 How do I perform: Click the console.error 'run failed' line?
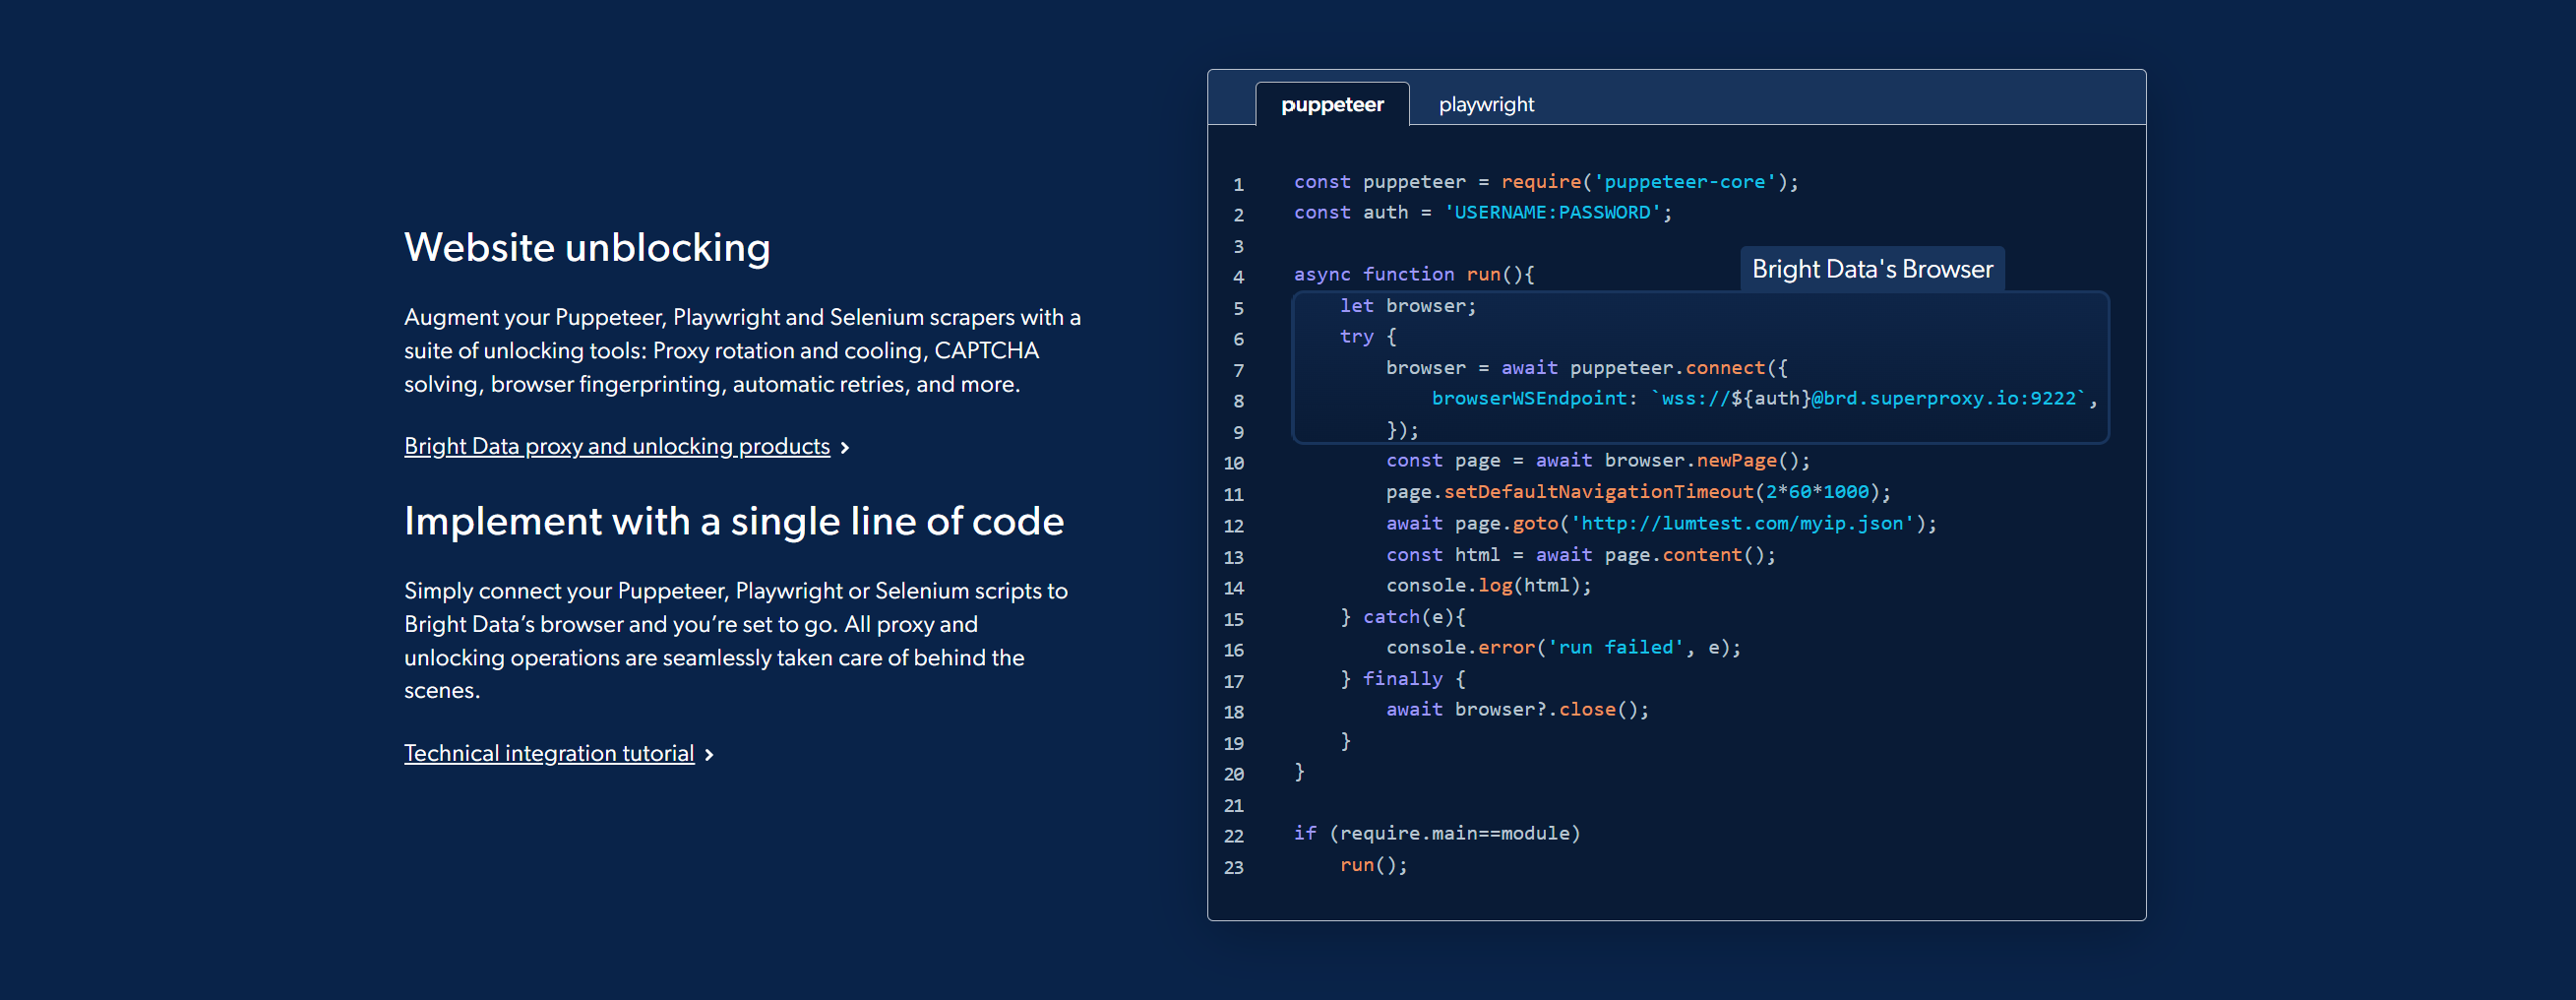point(1562,648)
